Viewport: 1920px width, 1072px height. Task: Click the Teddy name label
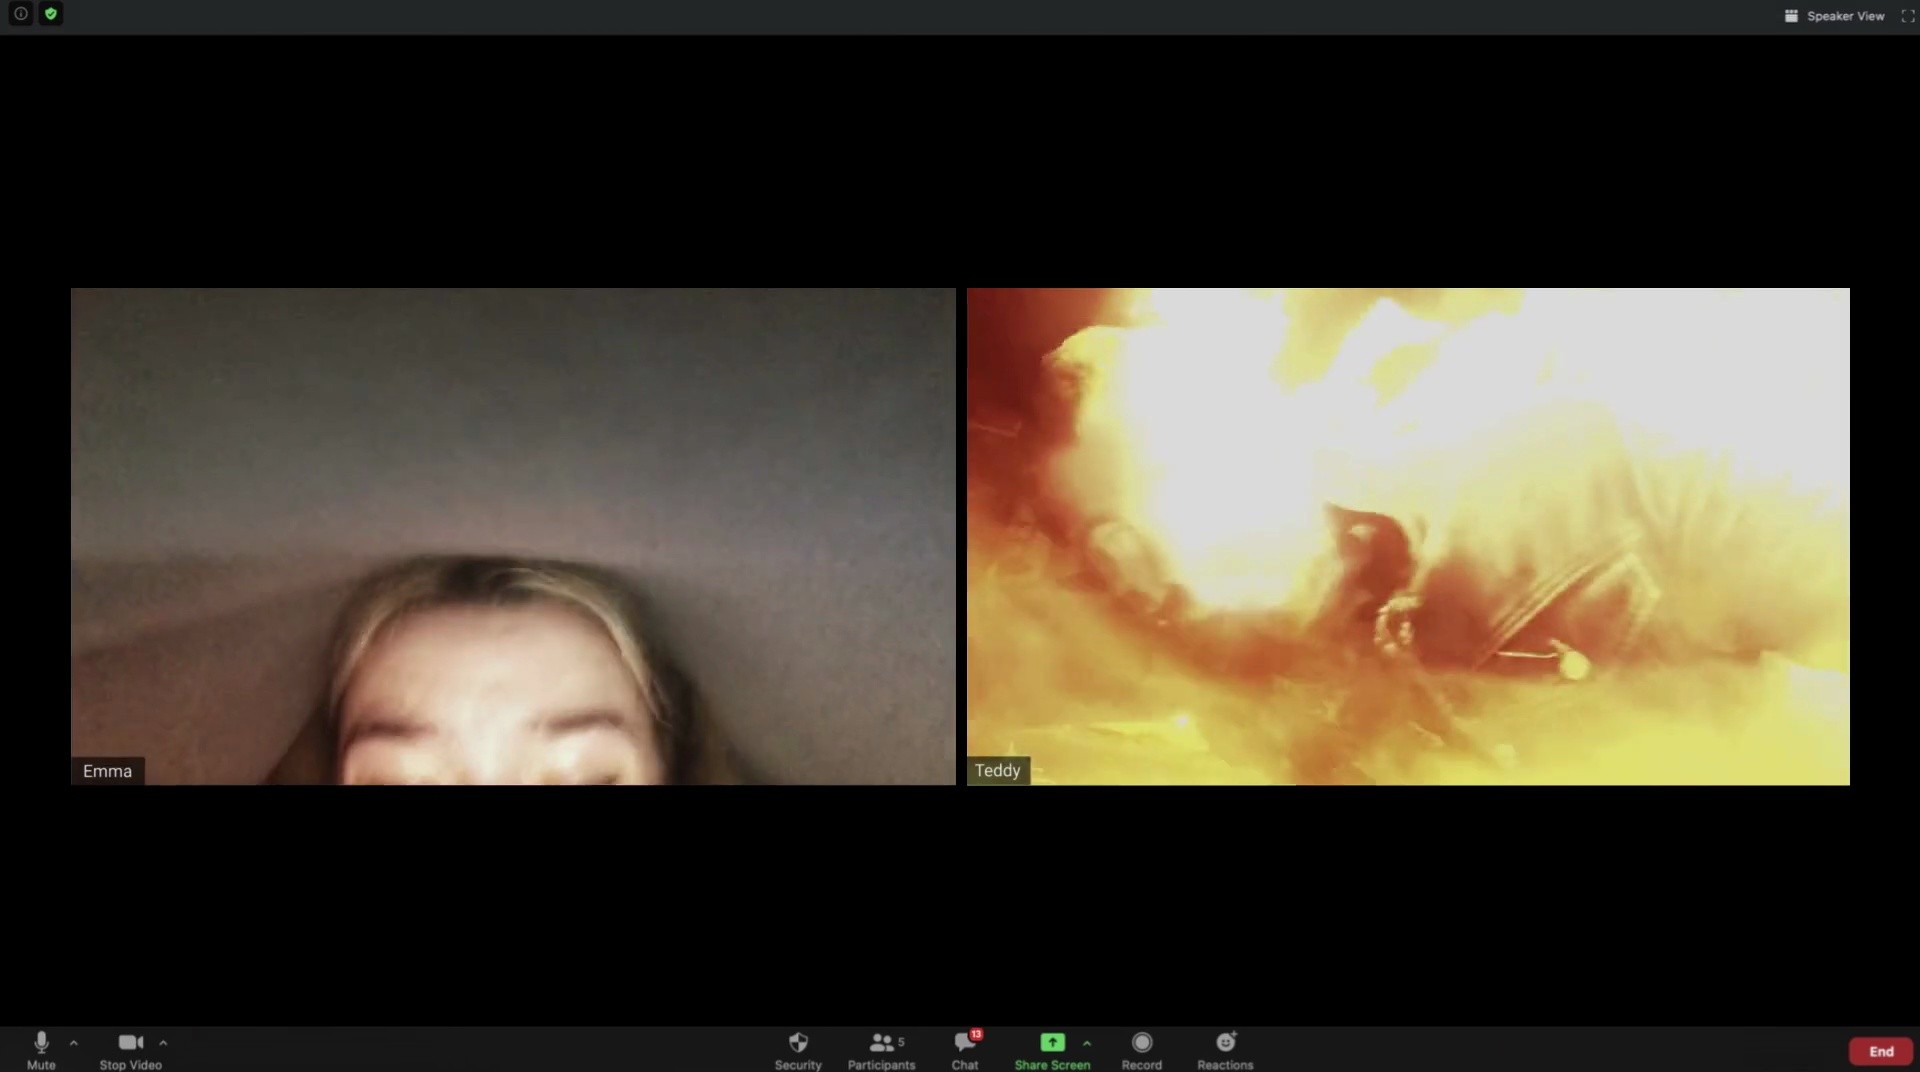pyautogui.click(x=998, y=770)
